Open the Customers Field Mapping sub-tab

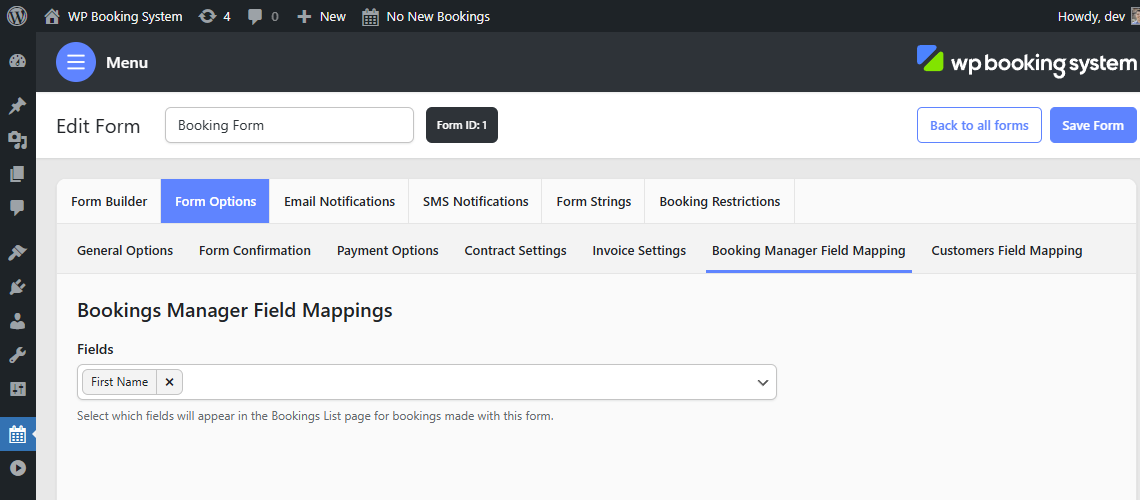click(x=1006, y=251)
